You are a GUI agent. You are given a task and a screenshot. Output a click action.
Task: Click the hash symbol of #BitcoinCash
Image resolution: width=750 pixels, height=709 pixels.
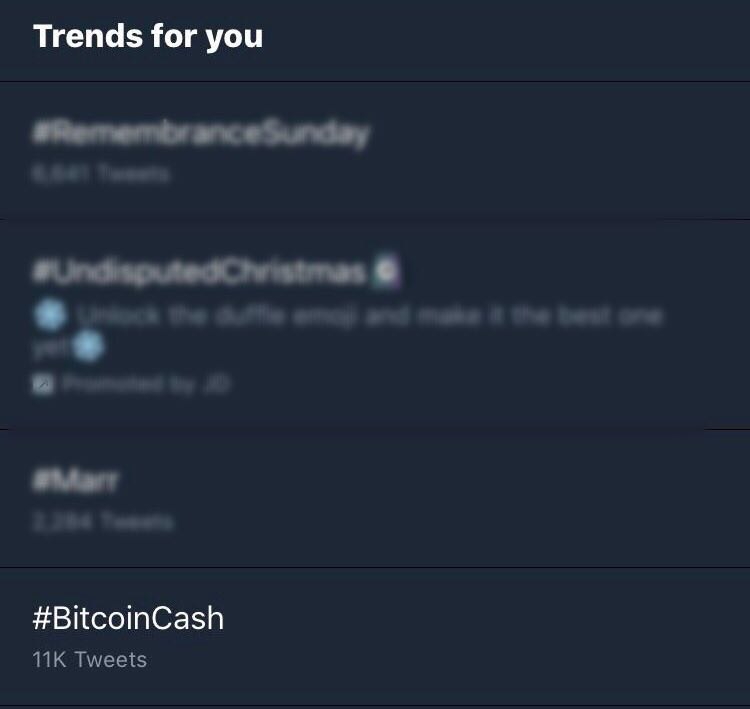pos(42,618)
